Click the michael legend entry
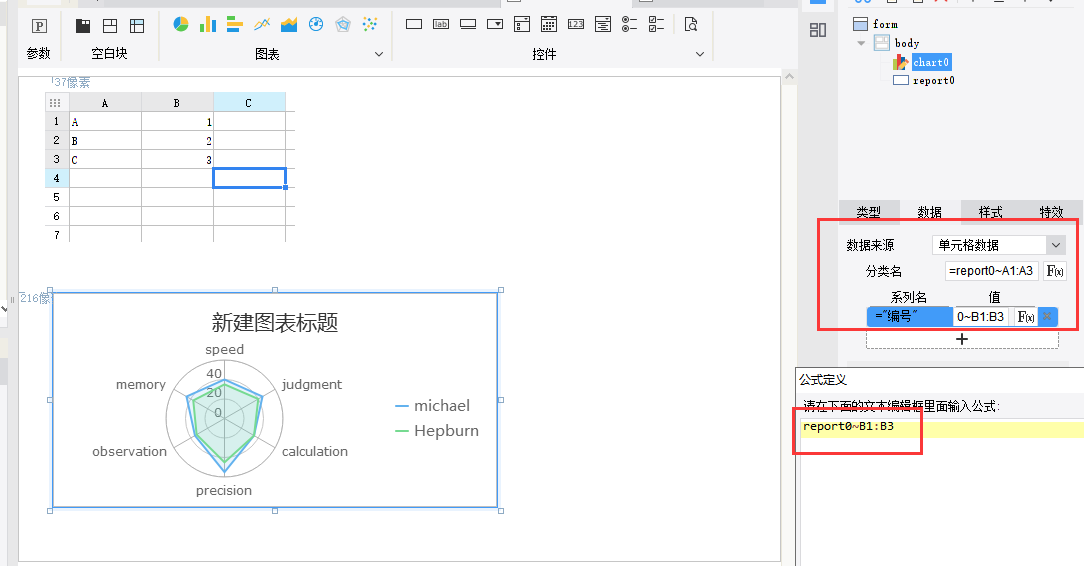Viewport: 1084px width, 566px height. click(432, 406)
